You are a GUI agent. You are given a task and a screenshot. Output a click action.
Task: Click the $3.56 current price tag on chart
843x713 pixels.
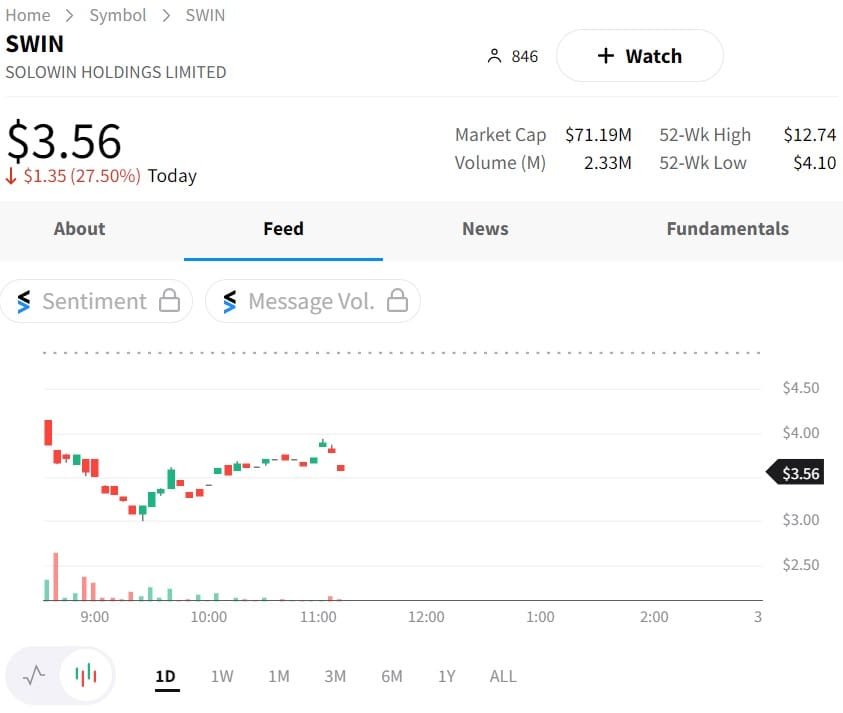click(x=798, y=474)
